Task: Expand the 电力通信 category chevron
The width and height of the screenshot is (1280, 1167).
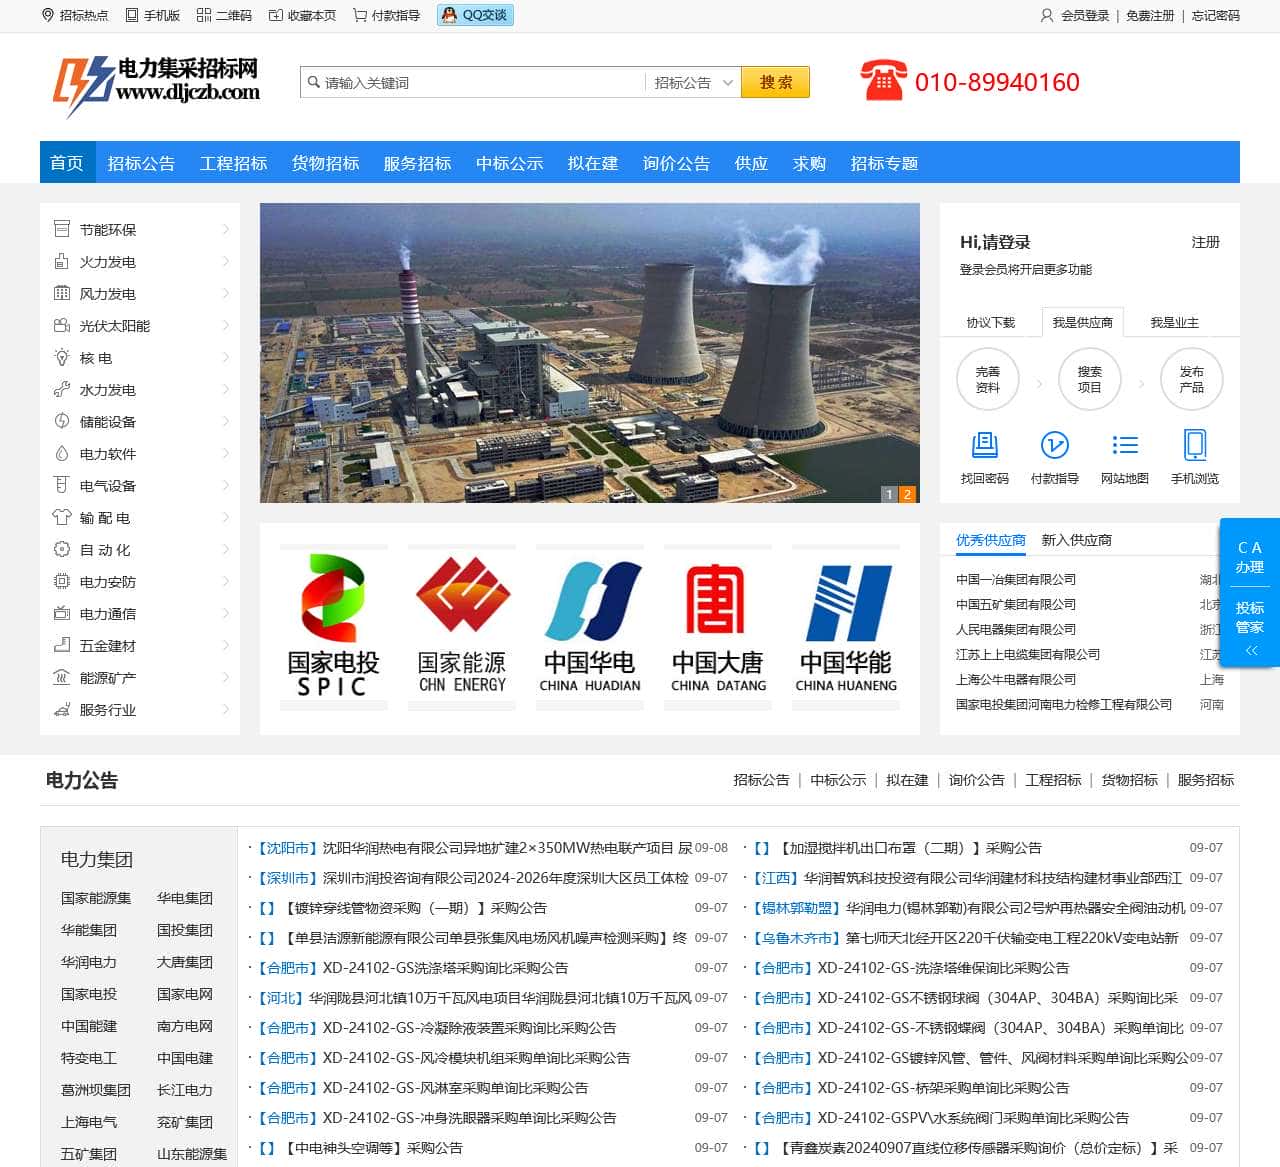Action: (x=225, y=613)
